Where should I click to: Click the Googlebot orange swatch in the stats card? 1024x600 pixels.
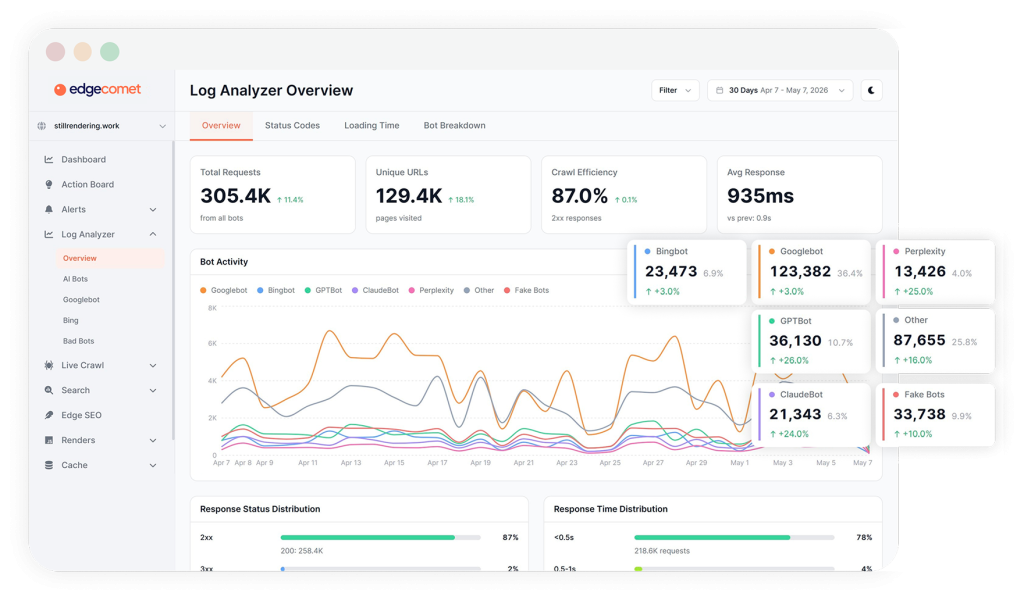[772, 251]
